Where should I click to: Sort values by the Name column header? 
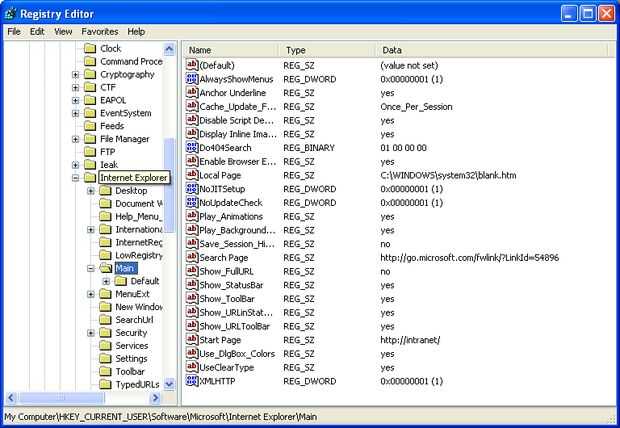point(232,50)
